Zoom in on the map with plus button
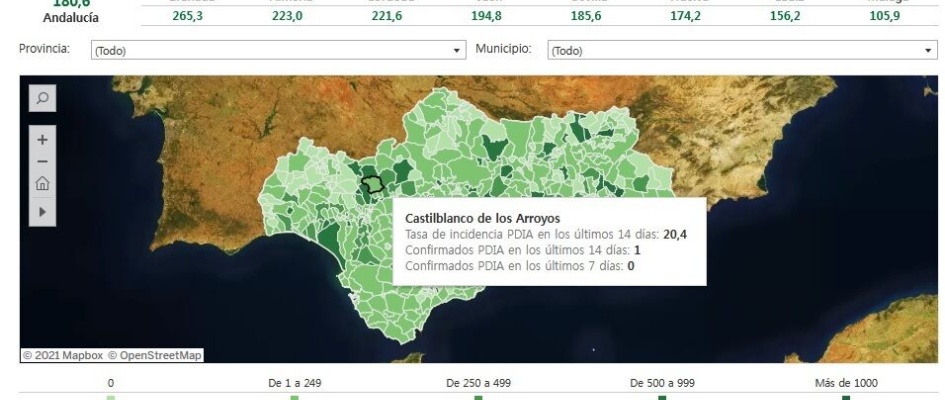This screenshot has height=400, width=945. point(41,140)
